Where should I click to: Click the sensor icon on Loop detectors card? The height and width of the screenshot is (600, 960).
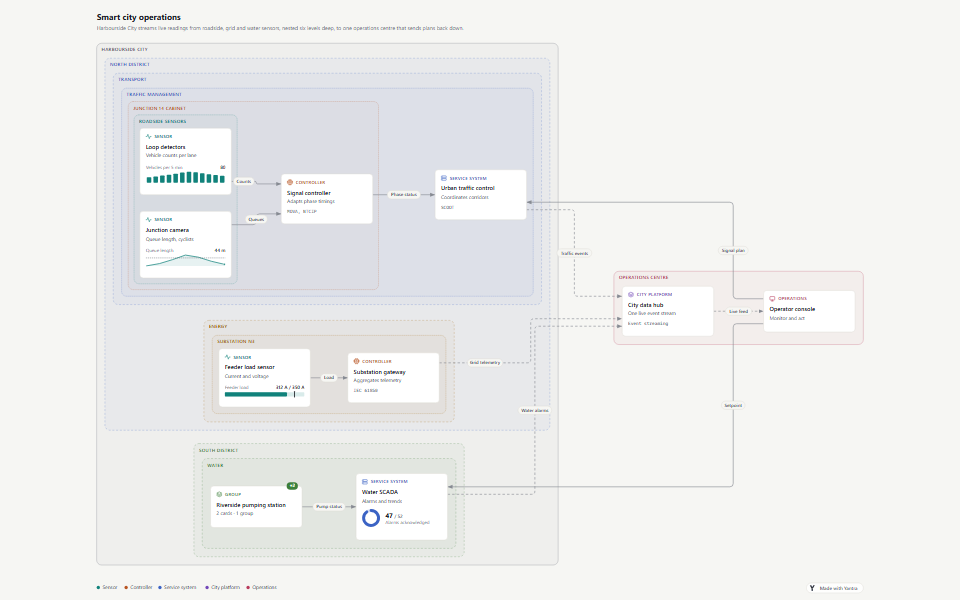(x=149, y=137)
